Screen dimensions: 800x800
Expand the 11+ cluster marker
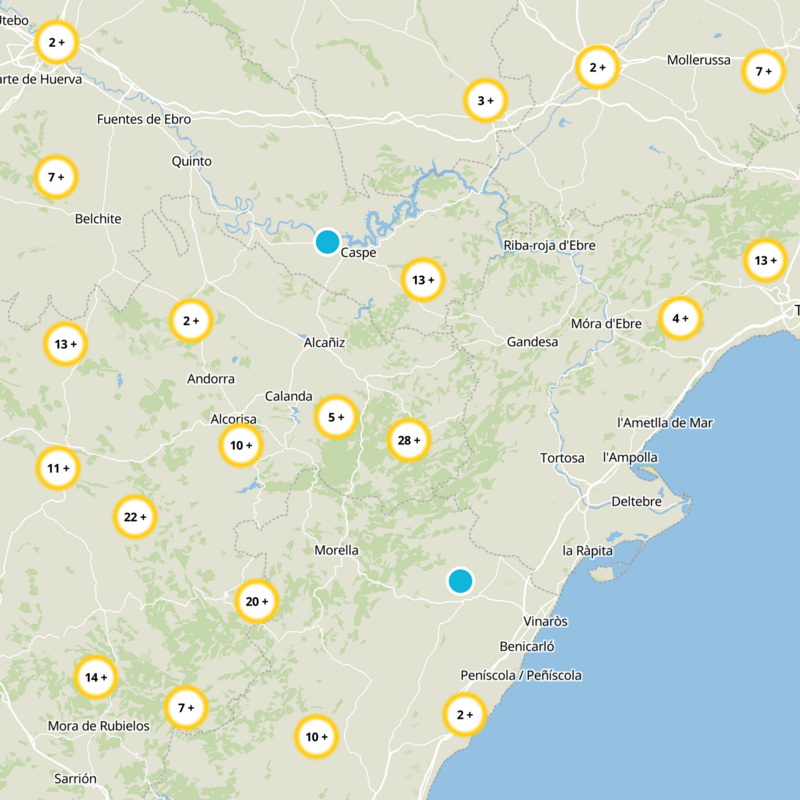[58, 468]
